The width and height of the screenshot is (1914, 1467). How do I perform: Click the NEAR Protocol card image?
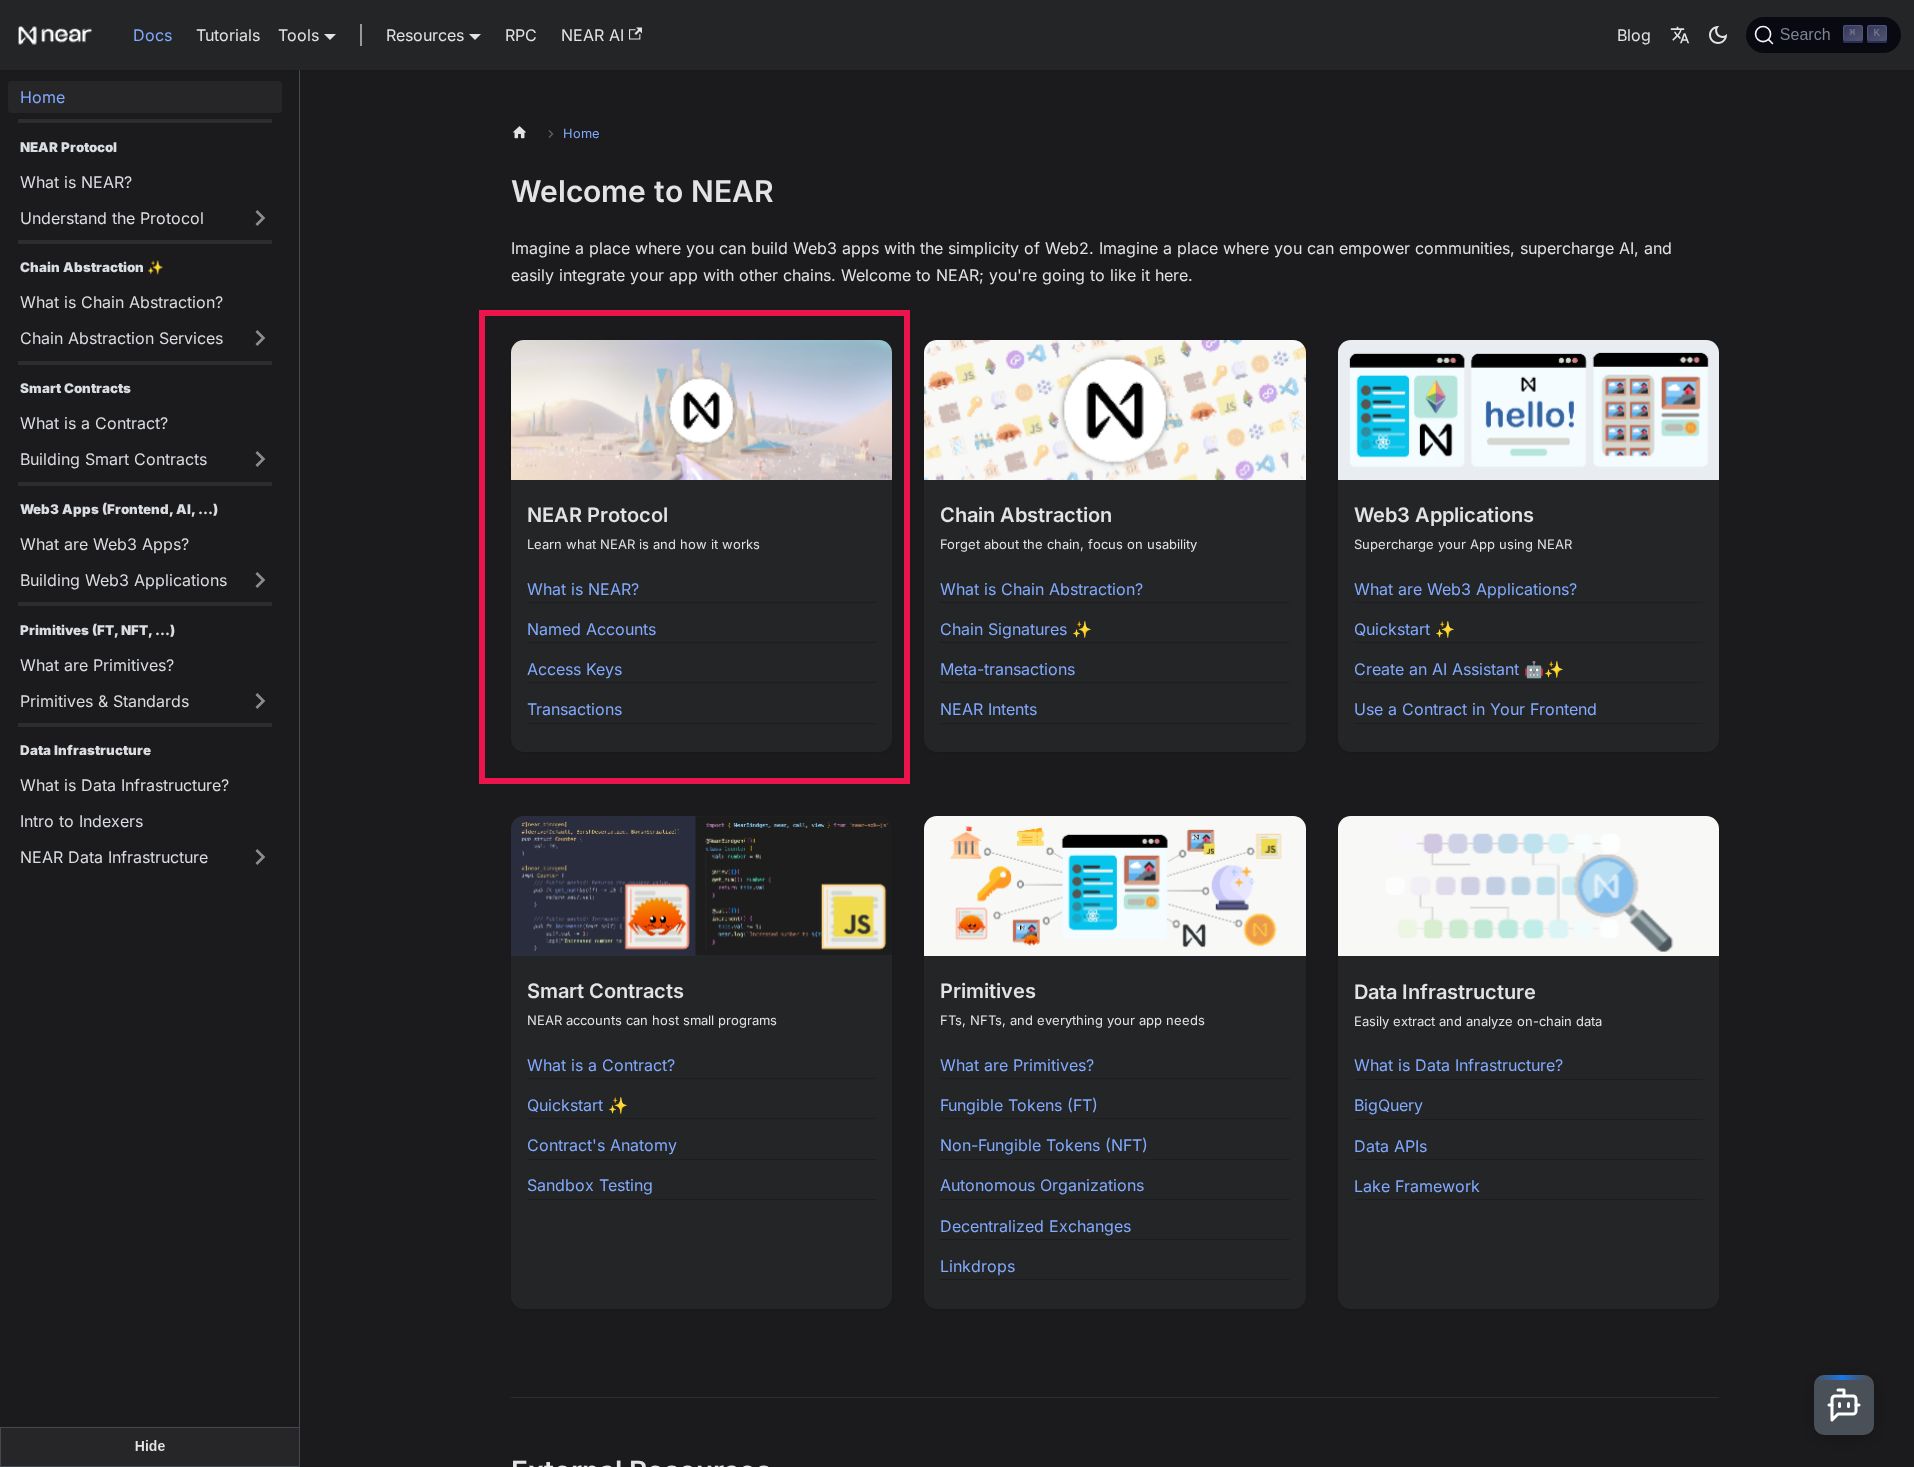pos(701,410)
